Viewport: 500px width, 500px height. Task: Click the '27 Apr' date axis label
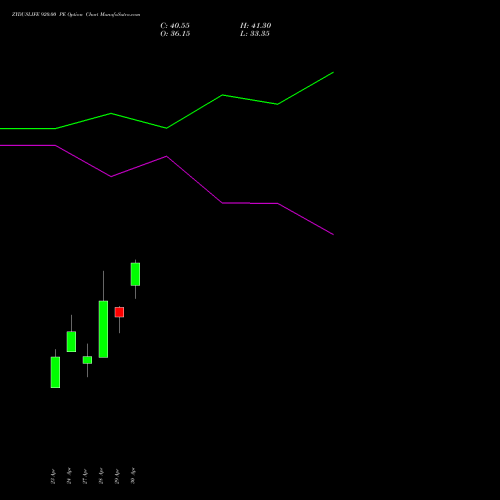(85, 476)
